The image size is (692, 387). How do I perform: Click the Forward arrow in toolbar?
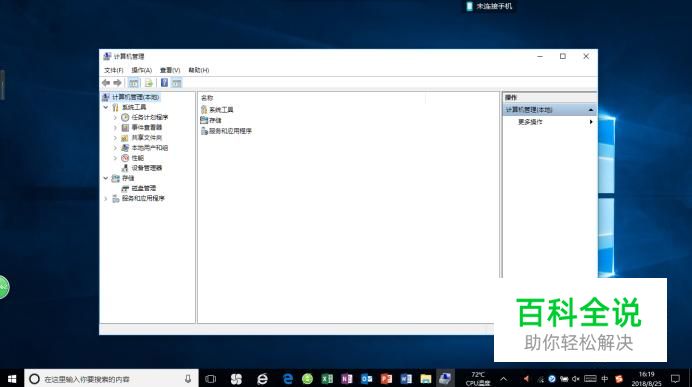tap(117, 83)
